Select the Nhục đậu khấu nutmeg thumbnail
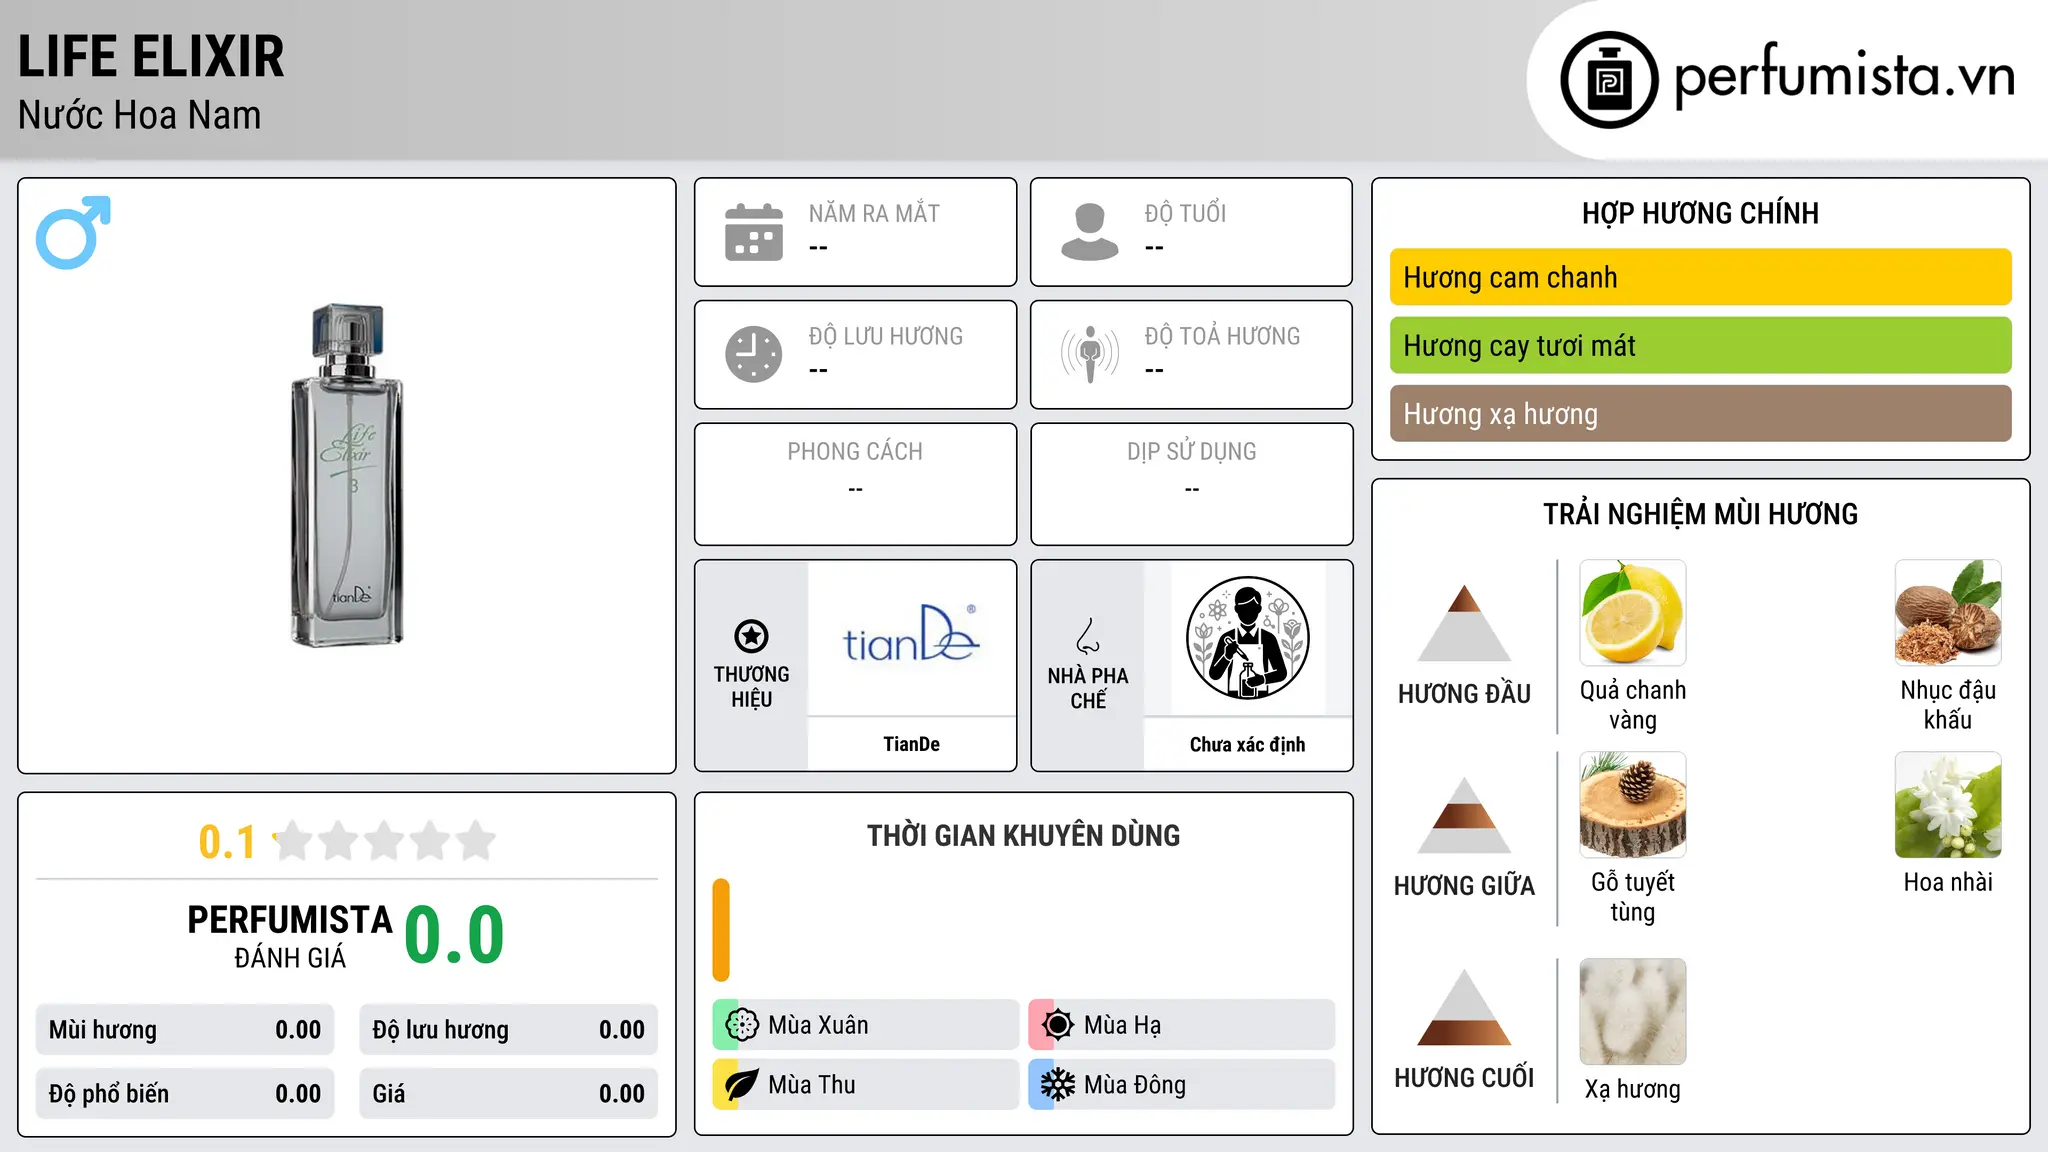Viewport: 2048px width, 1152px height. (1948, 613)
